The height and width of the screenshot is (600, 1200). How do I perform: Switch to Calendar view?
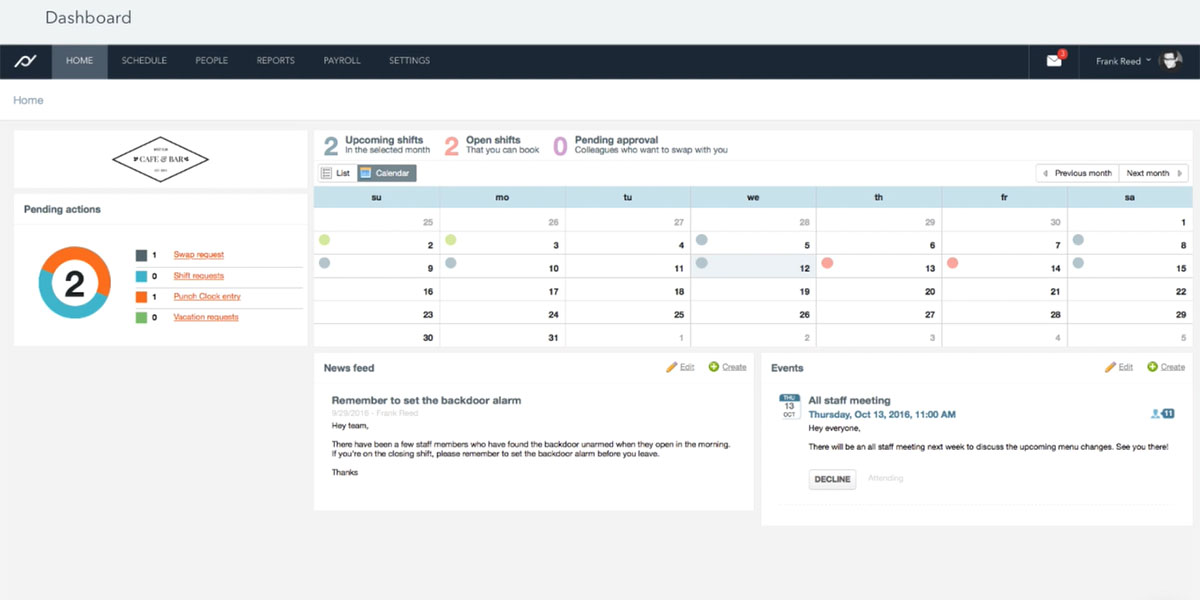tap(385, 173)
